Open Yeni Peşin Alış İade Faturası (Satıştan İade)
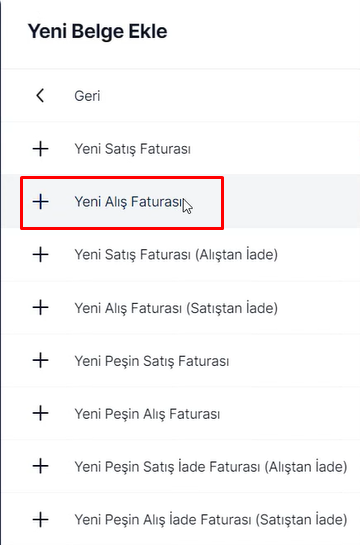360x545 pixels. pos(211,520)
